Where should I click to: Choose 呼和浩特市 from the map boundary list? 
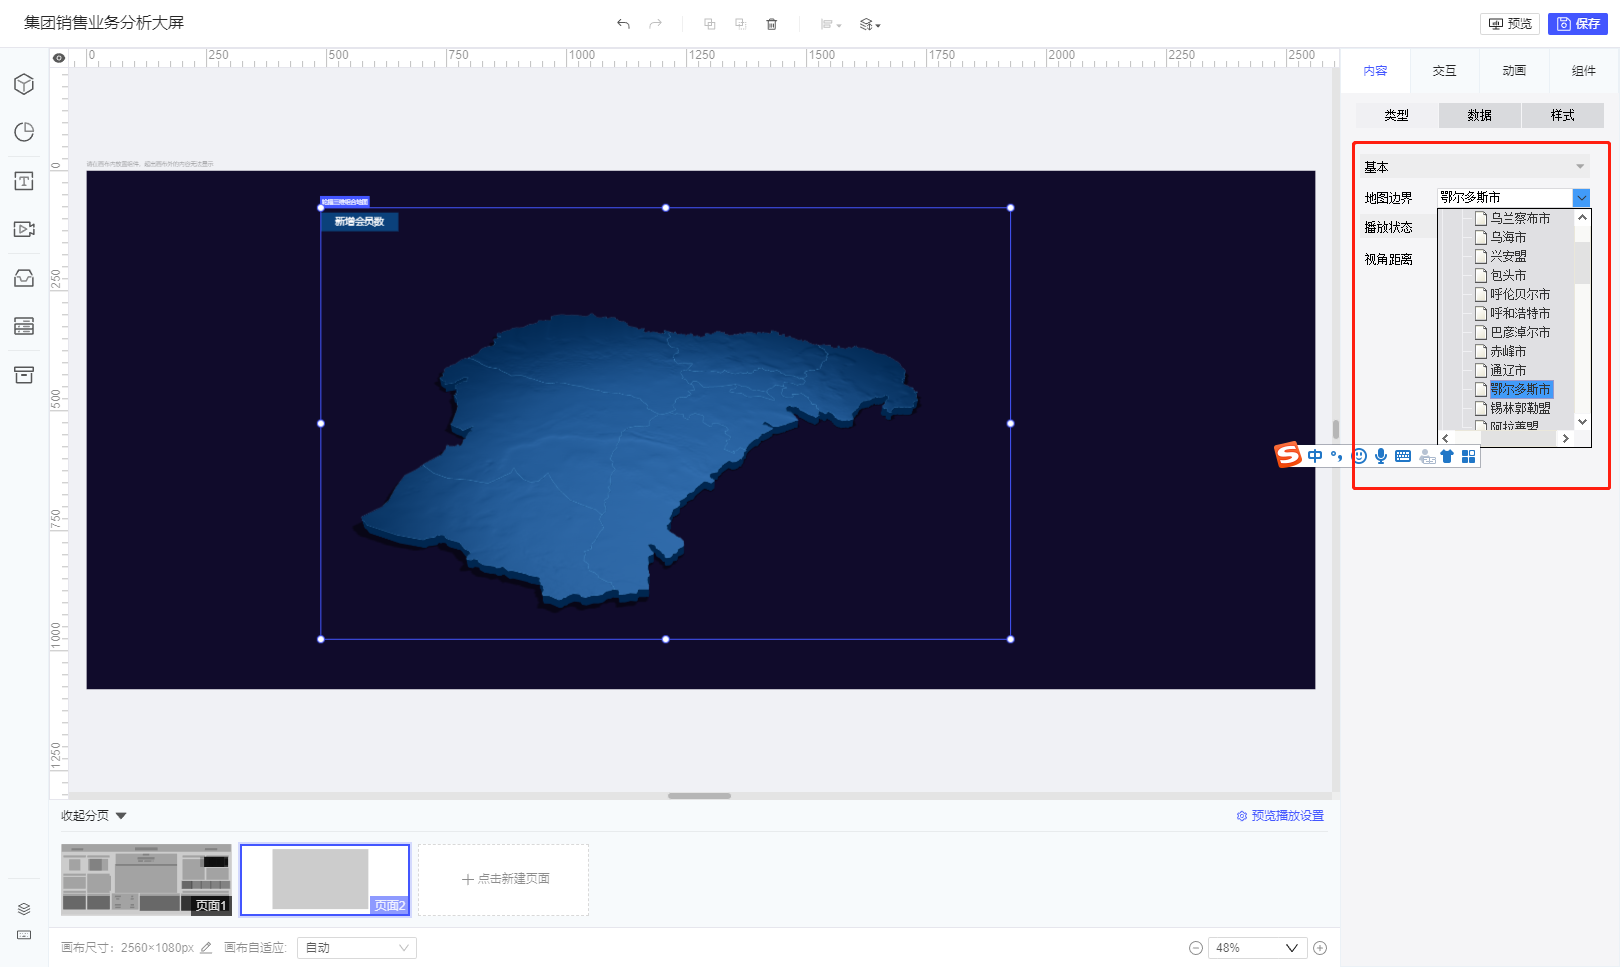pyautogui.click(x=1520, y=313)
